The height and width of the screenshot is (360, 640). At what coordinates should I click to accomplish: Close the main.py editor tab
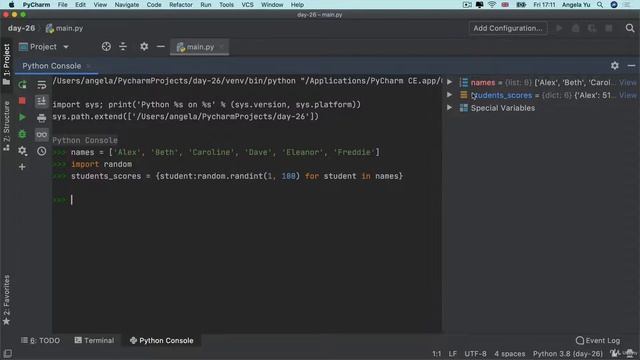click(x=222, y=47)
